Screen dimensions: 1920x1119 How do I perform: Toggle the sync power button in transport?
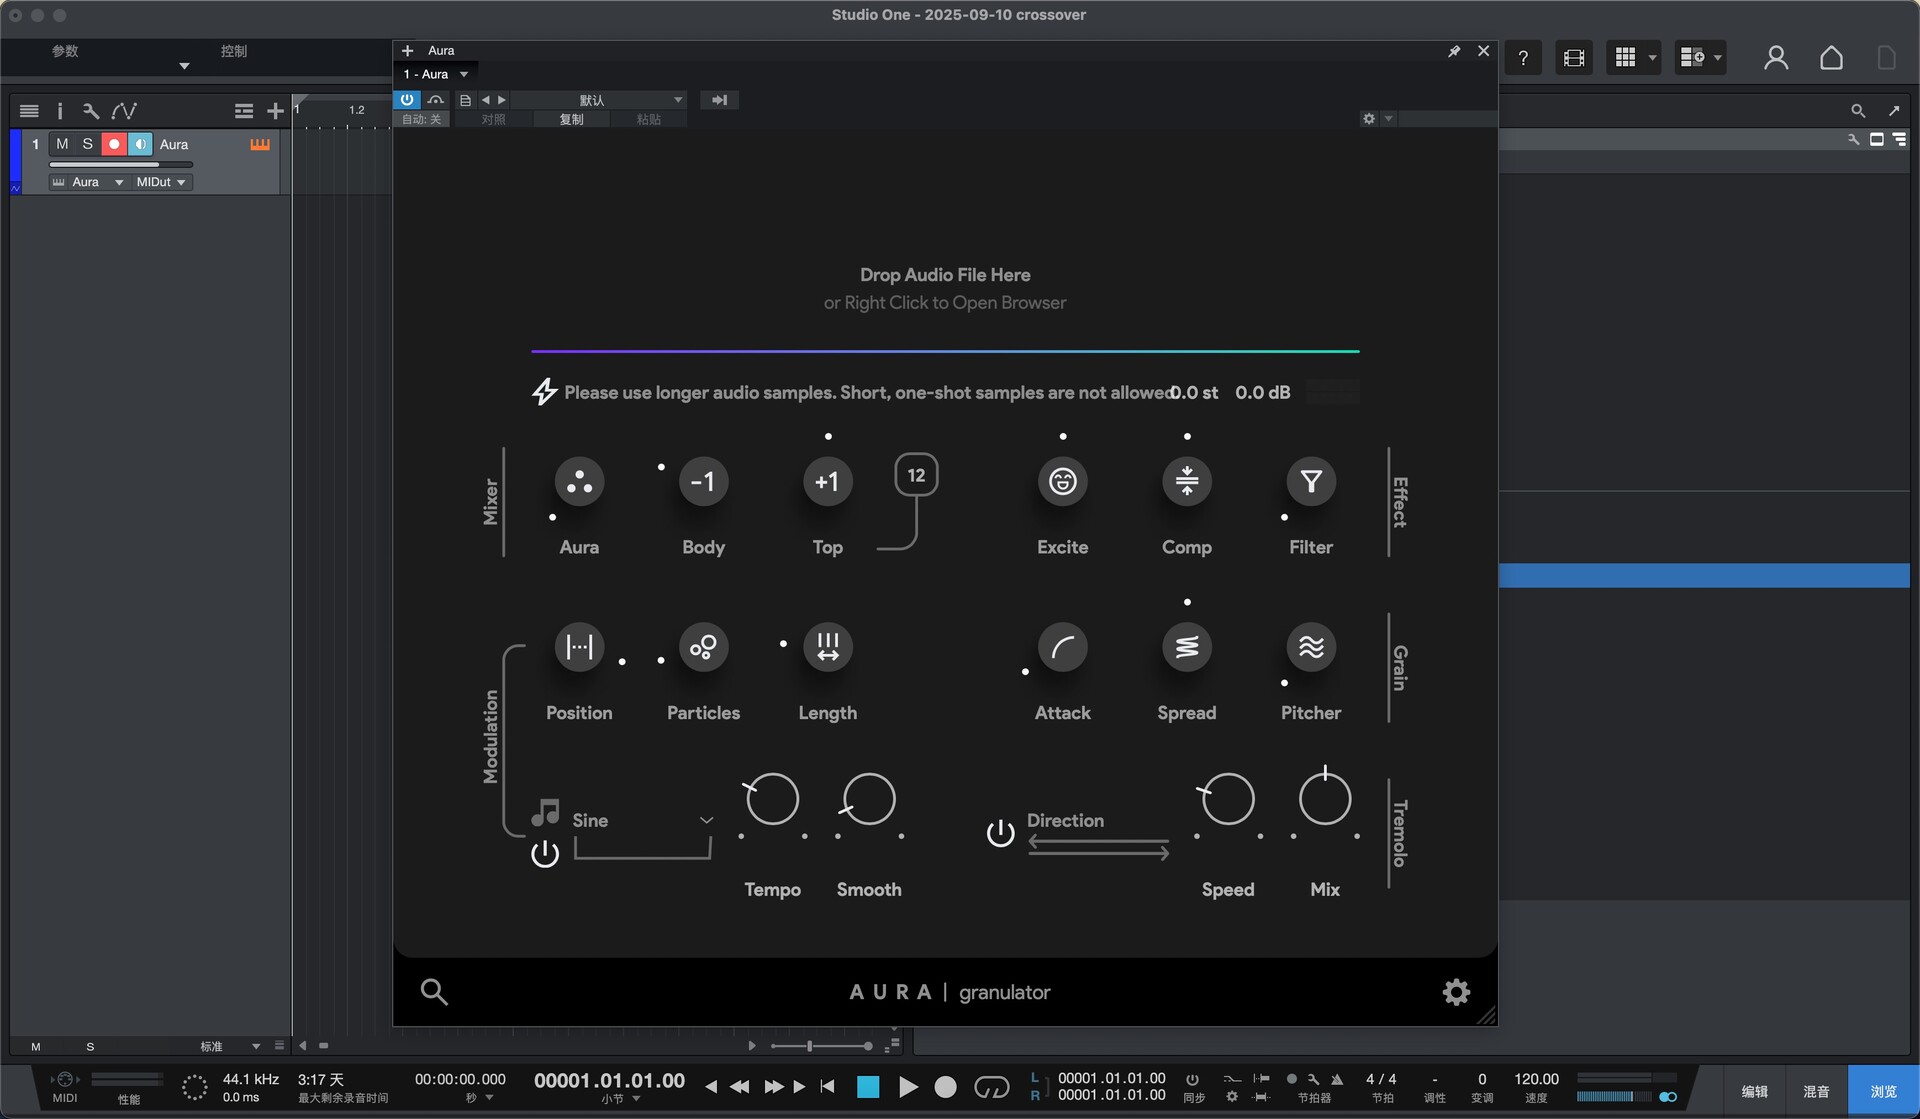coord(1192,1079)
